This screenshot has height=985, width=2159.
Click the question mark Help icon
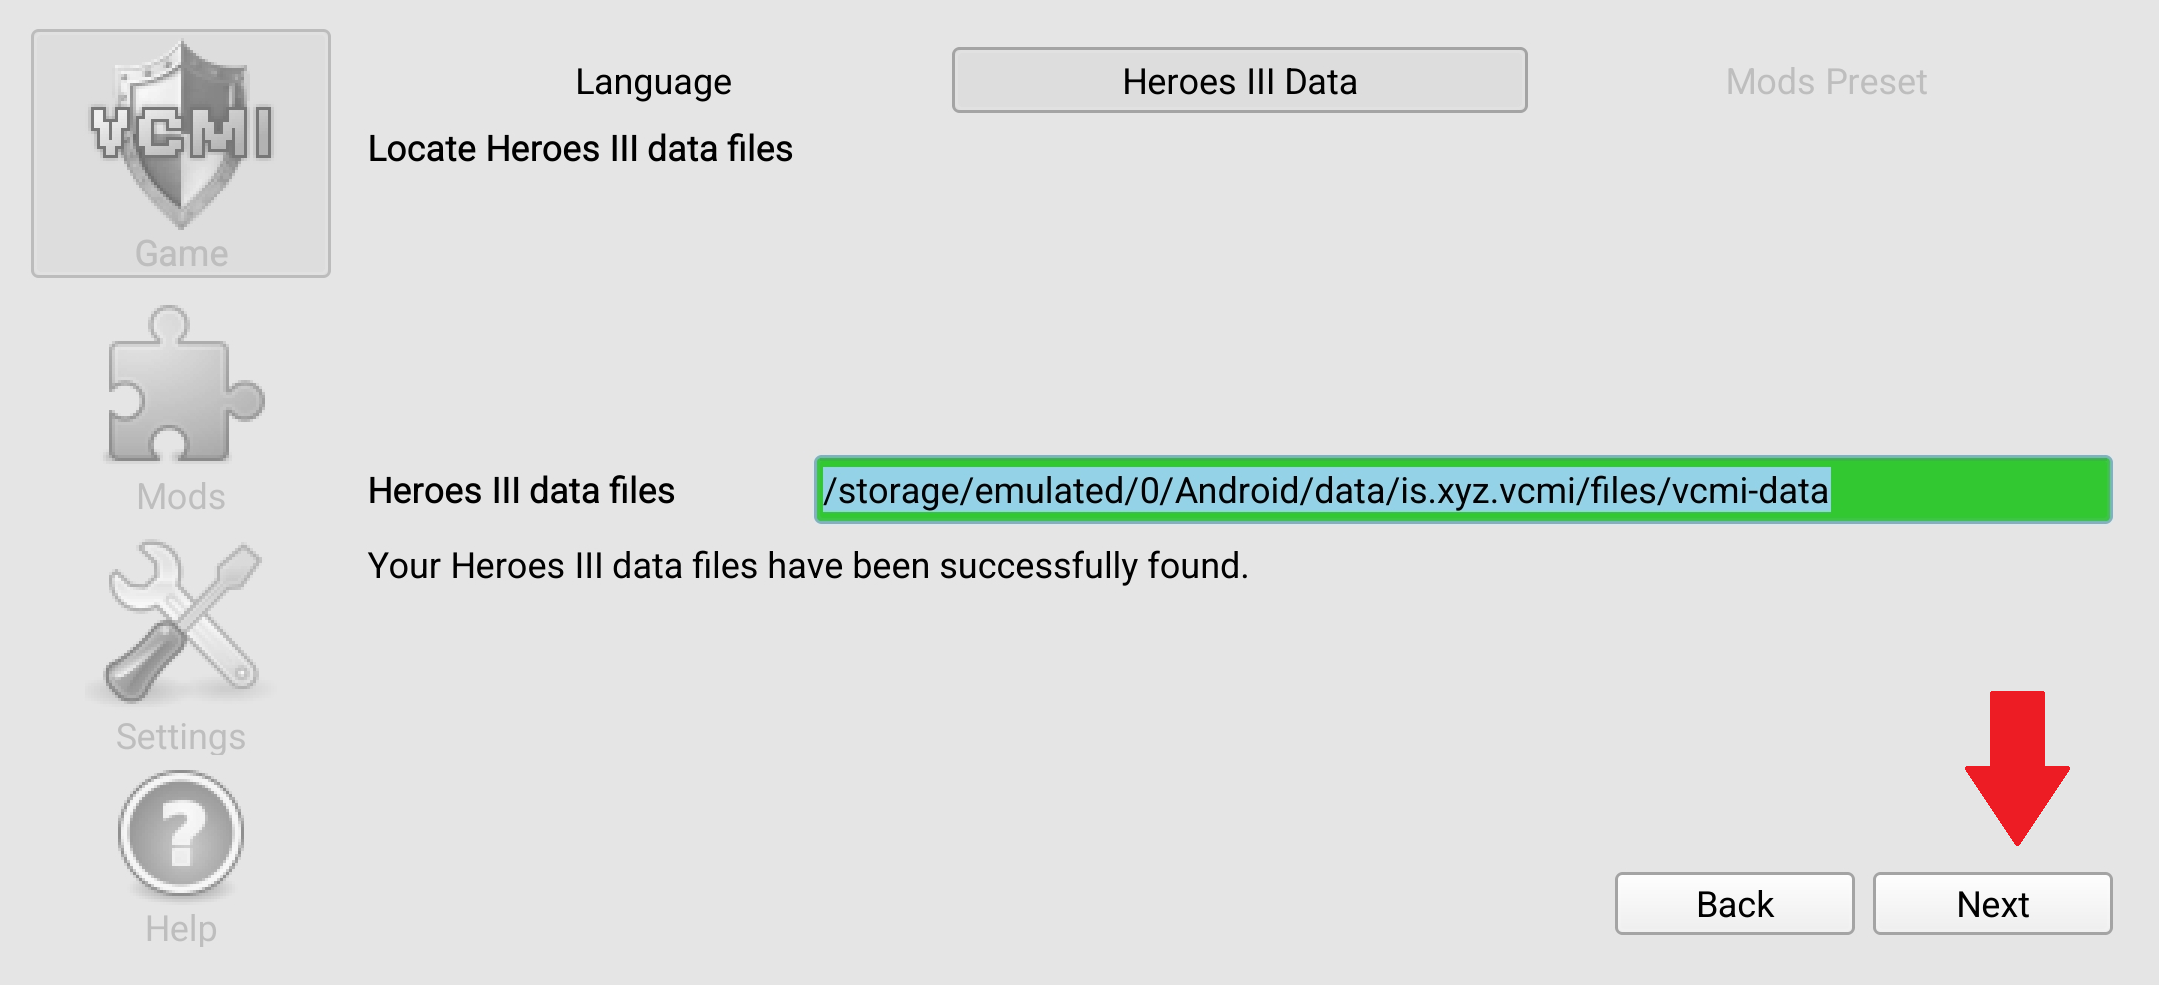[181, 833]
